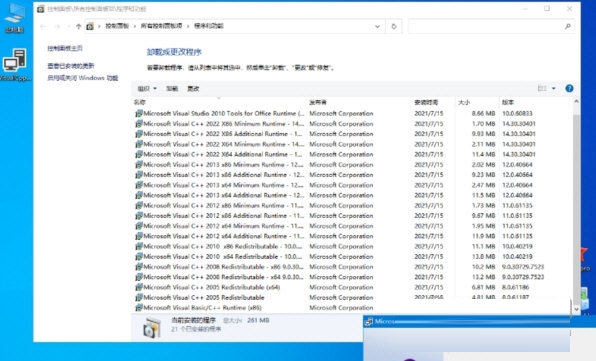Click 控制面板 breadcrumb in address bar
Screen dimensions: 596x361
pos(117,26)
